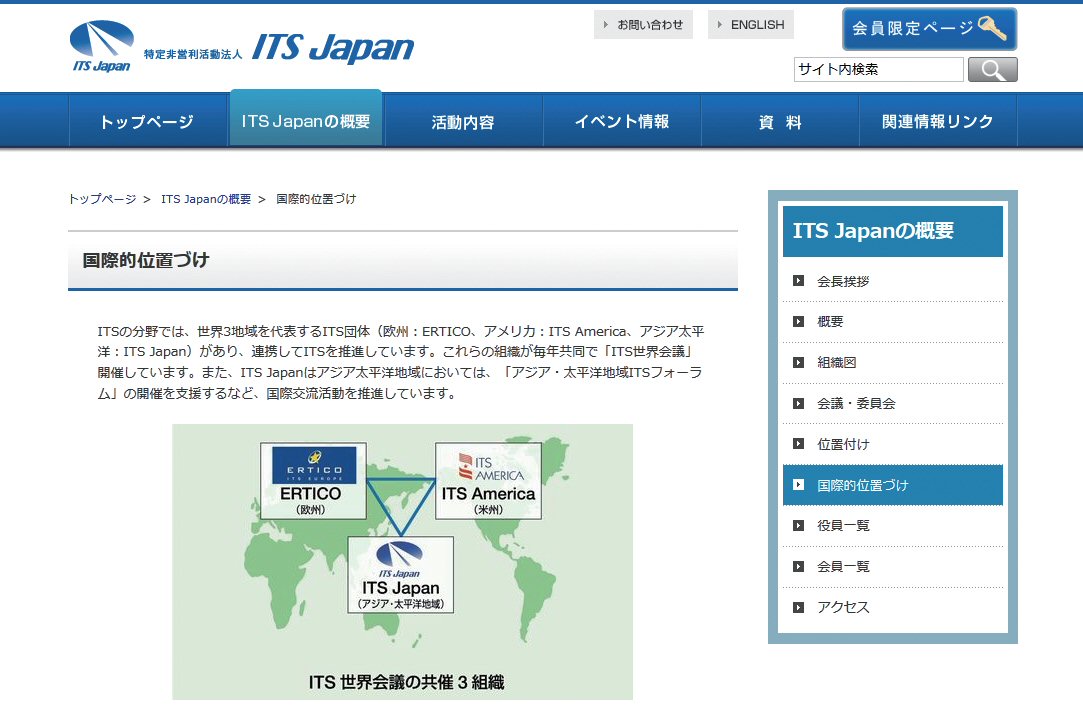The width and height of the screenshot is (1083, 727).
Task: Click the サイト内検索 search field
Action: pyautogui.click(x=879, y=70)
